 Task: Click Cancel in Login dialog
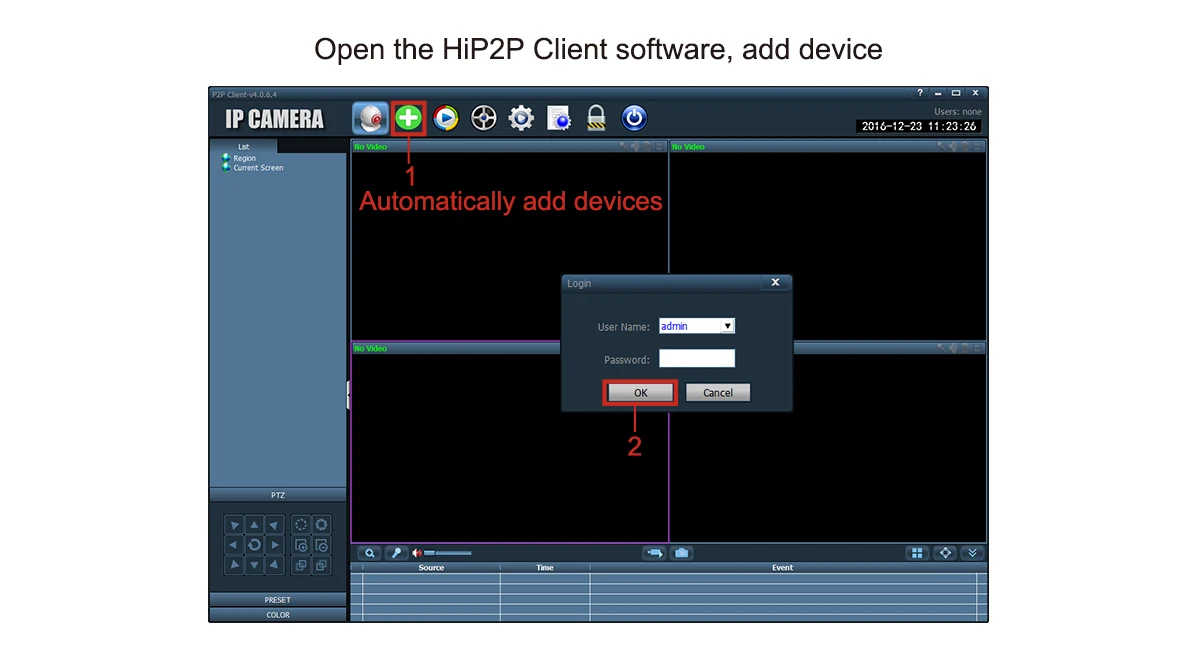(x=718, y=393)
